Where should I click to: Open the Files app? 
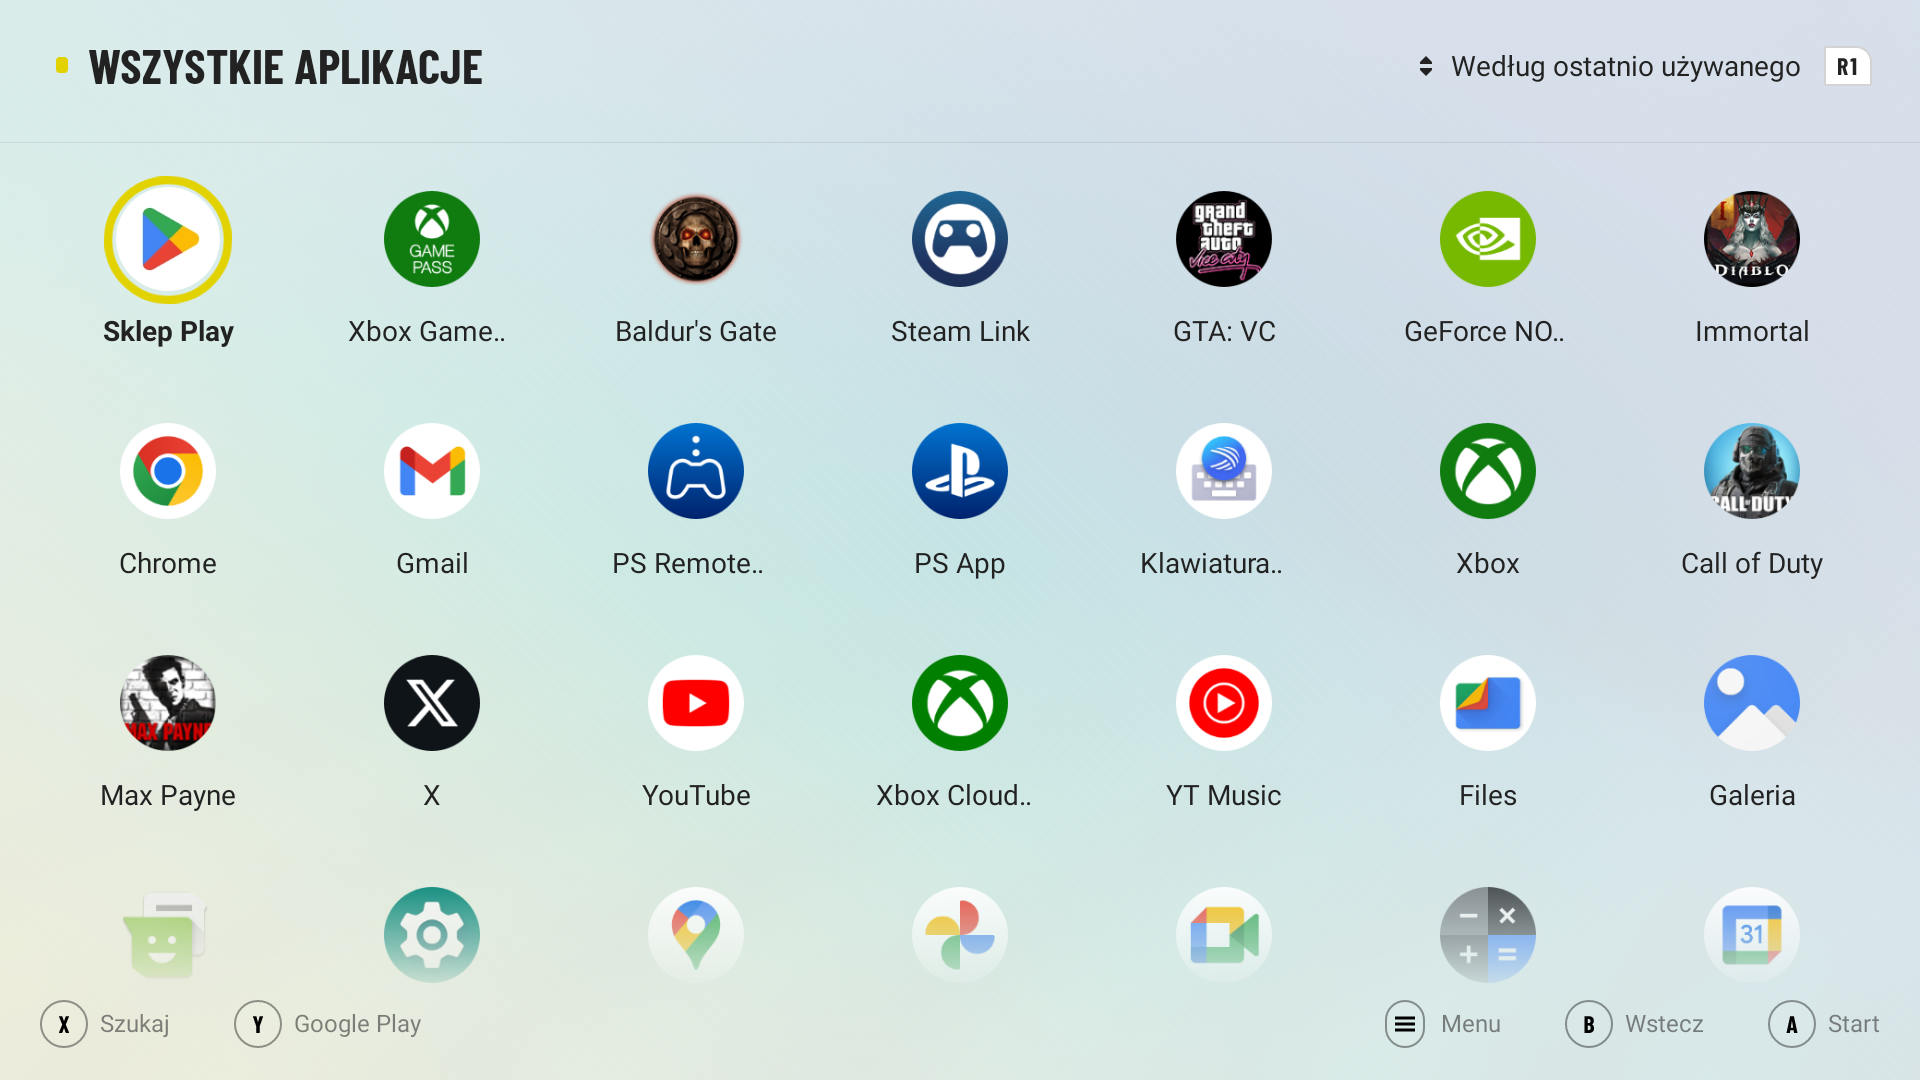click(x=1488, y=704)
